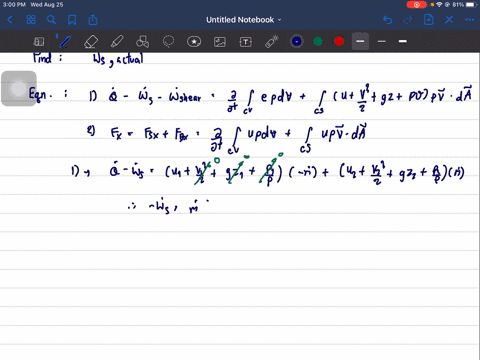Open the thumbnail grid view
This screenshot has height=360, width=480.
tap(31, 20)
